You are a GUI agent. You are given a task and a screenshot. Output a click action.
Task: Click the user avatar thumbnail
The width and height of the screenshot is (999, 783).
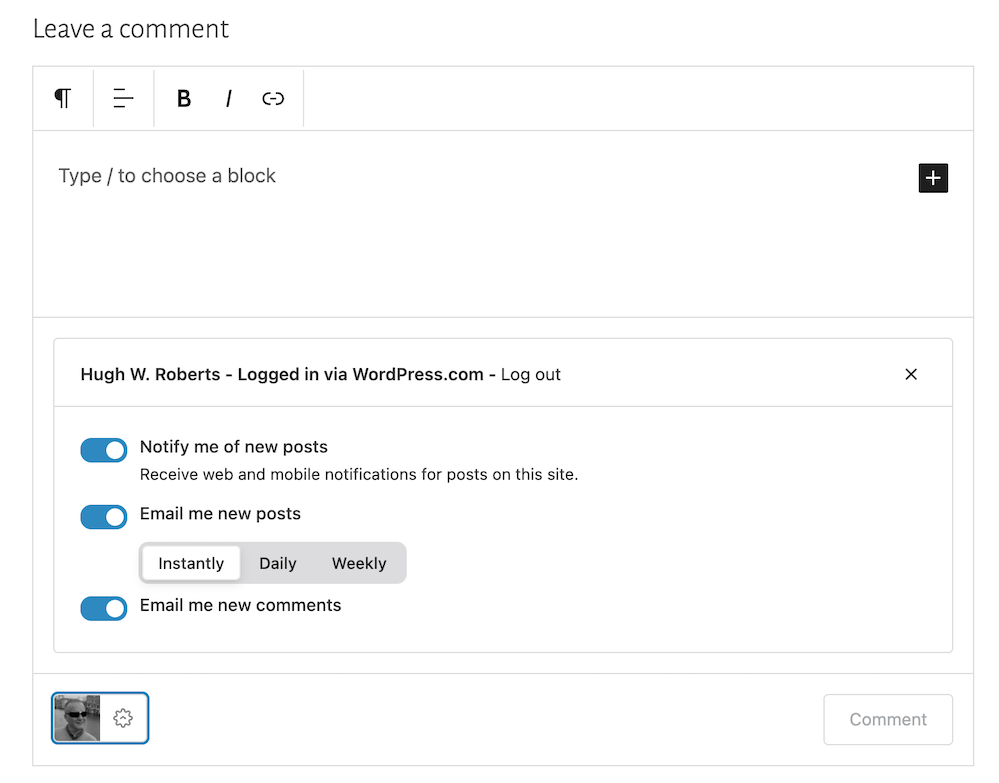77,718
